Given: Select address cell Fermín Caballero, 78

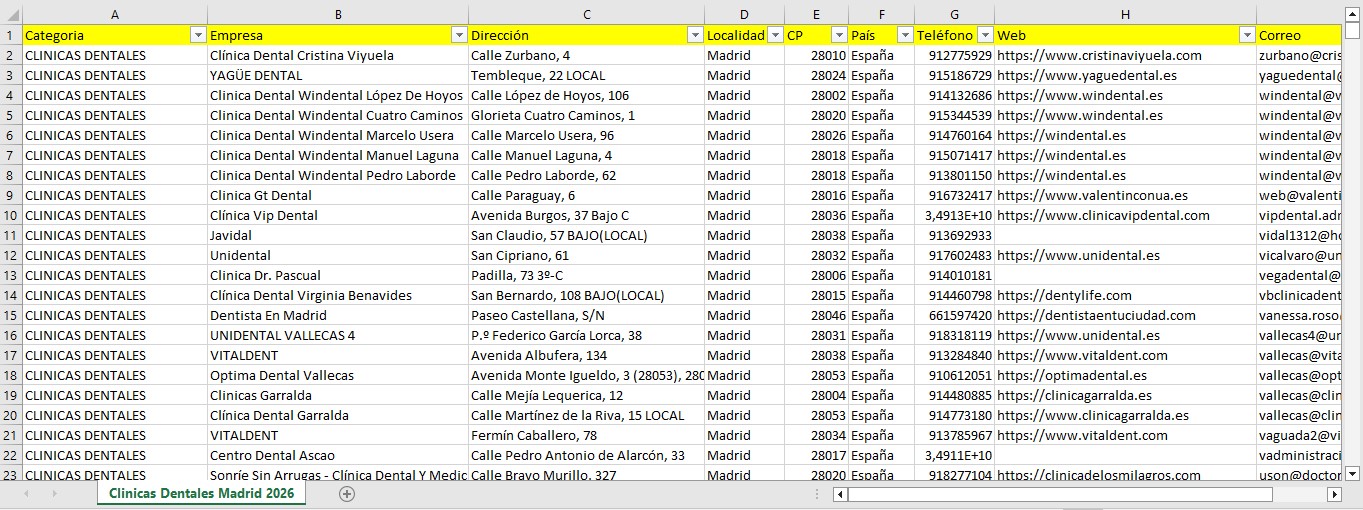Looking at the screenshot, I should pos(586,435).
